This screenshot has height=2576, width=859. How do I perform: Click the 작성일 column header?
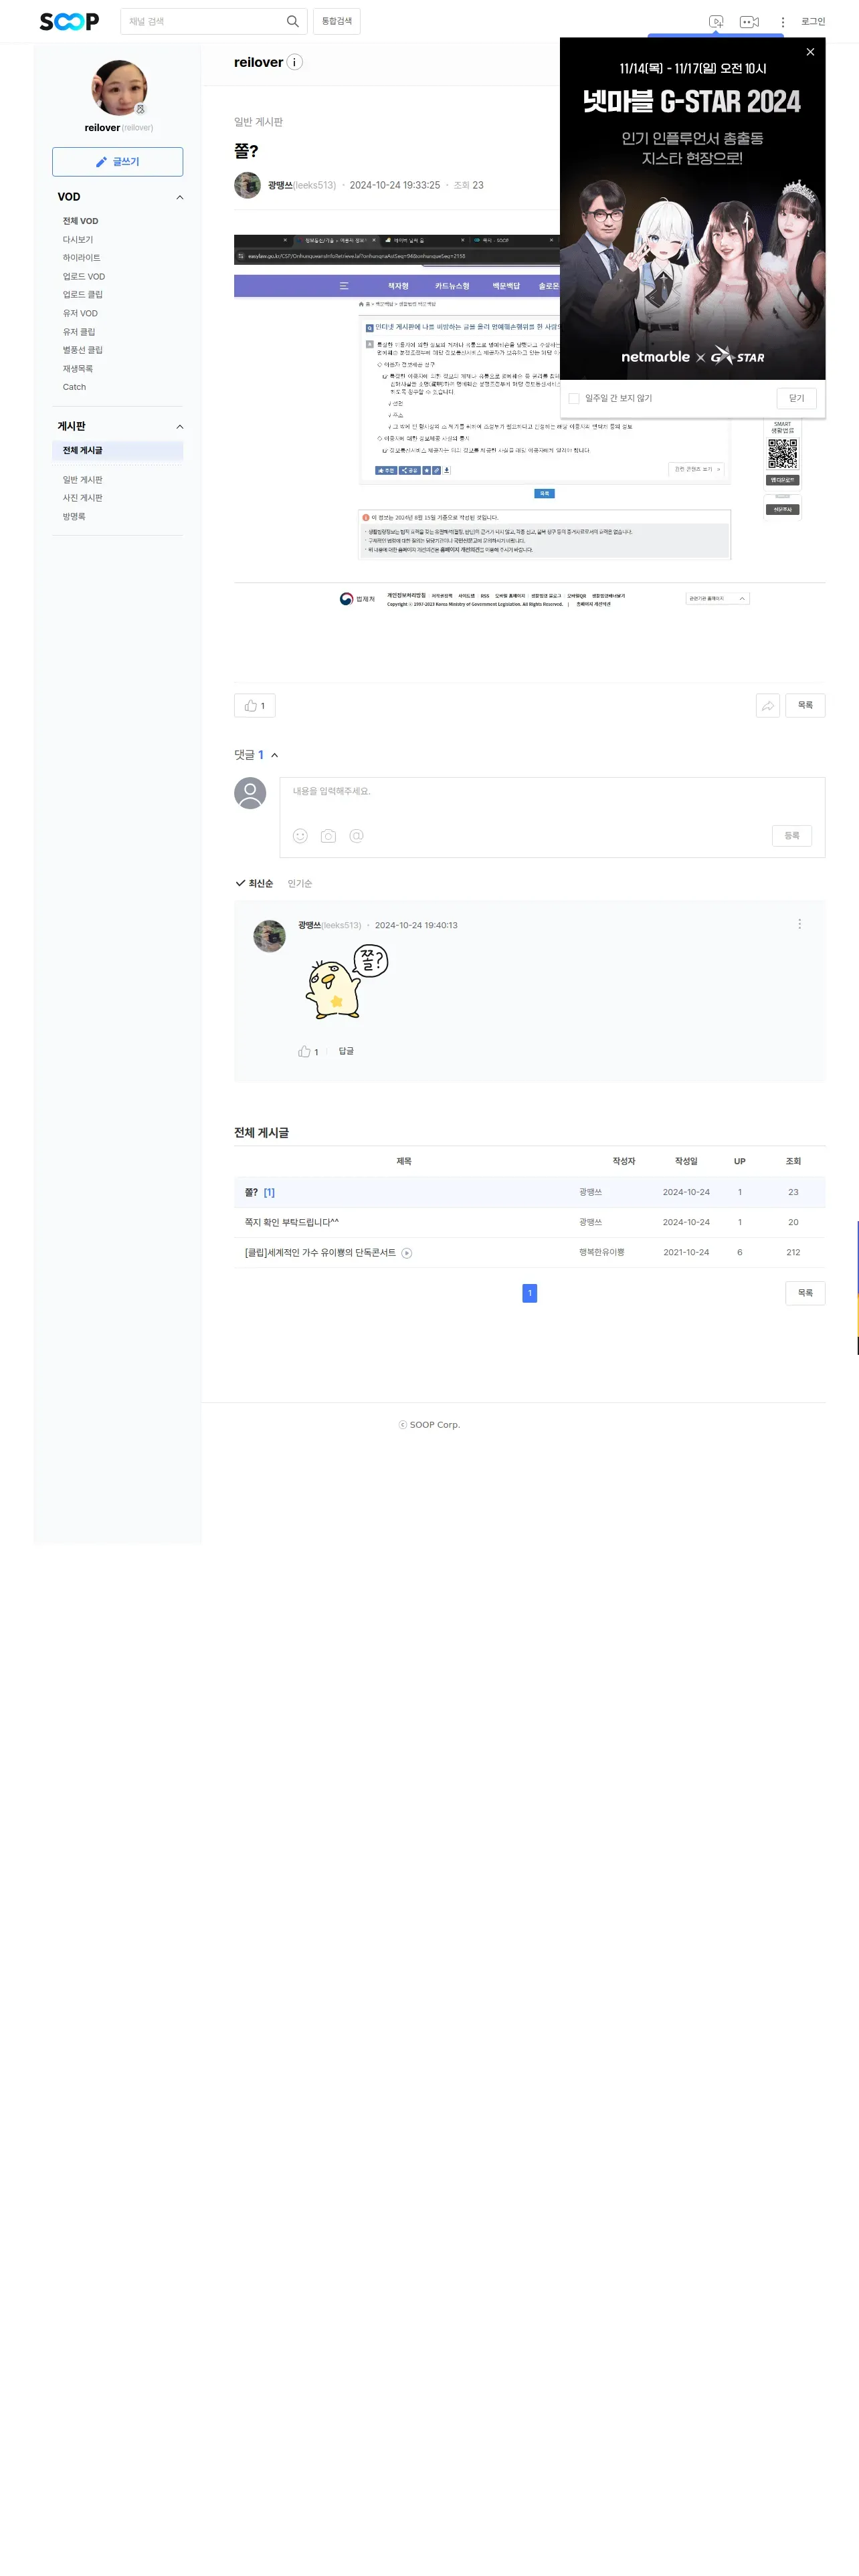tap(686, 1162)
